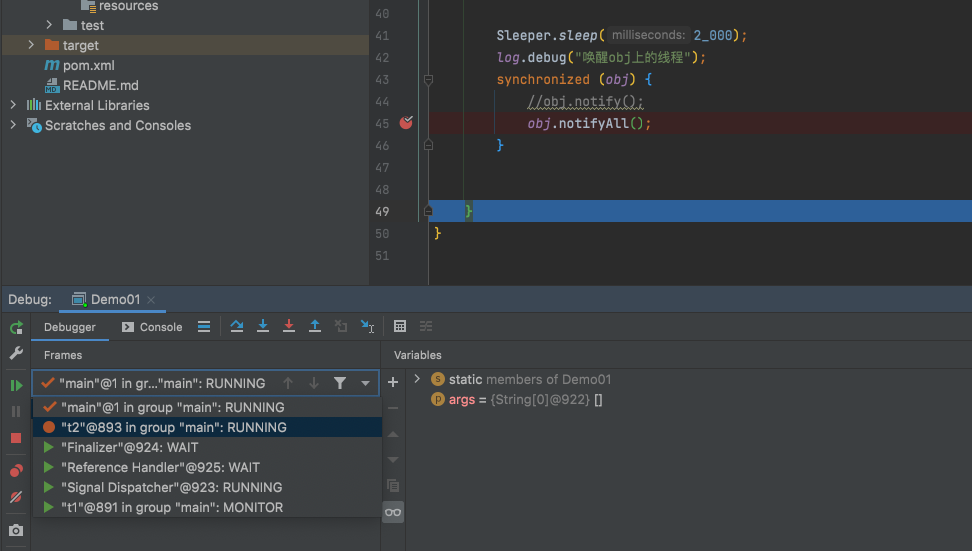The image size is (972, 551).
Task: Click the Add new watch plus button
Action: pyautogui.click(x=393, y=382)
